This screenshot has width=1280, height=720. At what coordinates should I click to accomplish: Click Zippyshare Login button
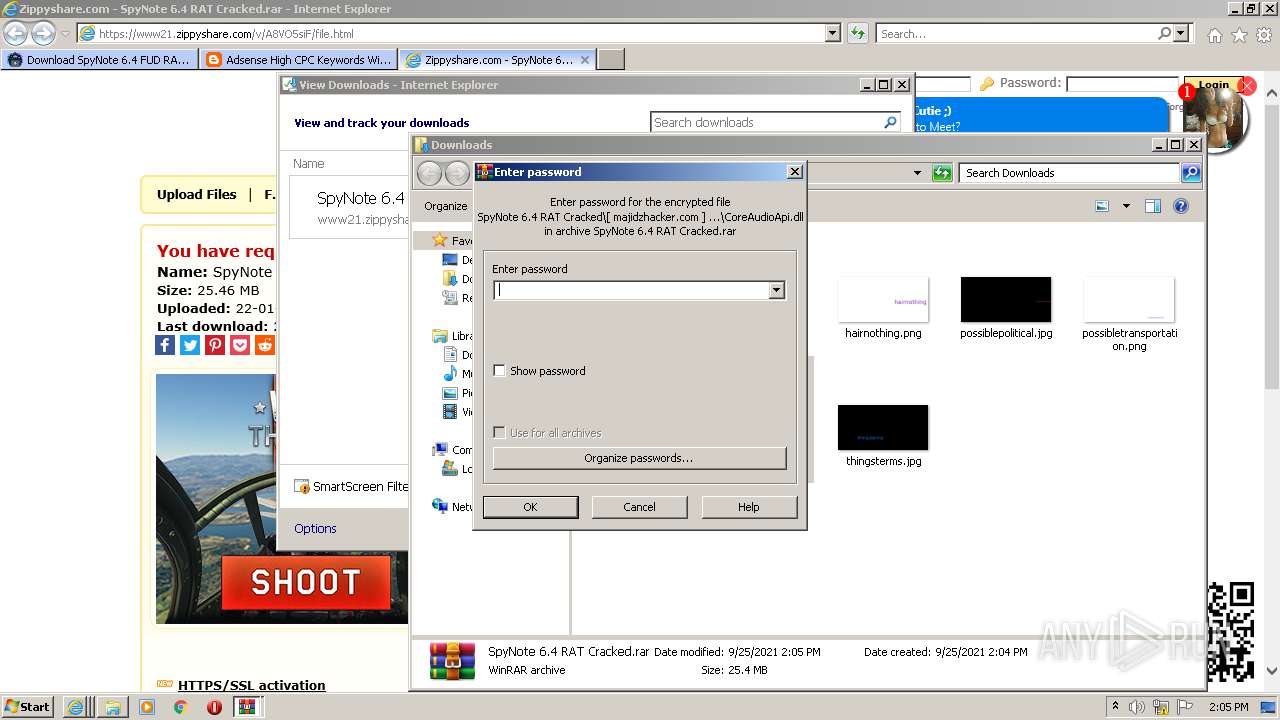(x=1213, y=85)
